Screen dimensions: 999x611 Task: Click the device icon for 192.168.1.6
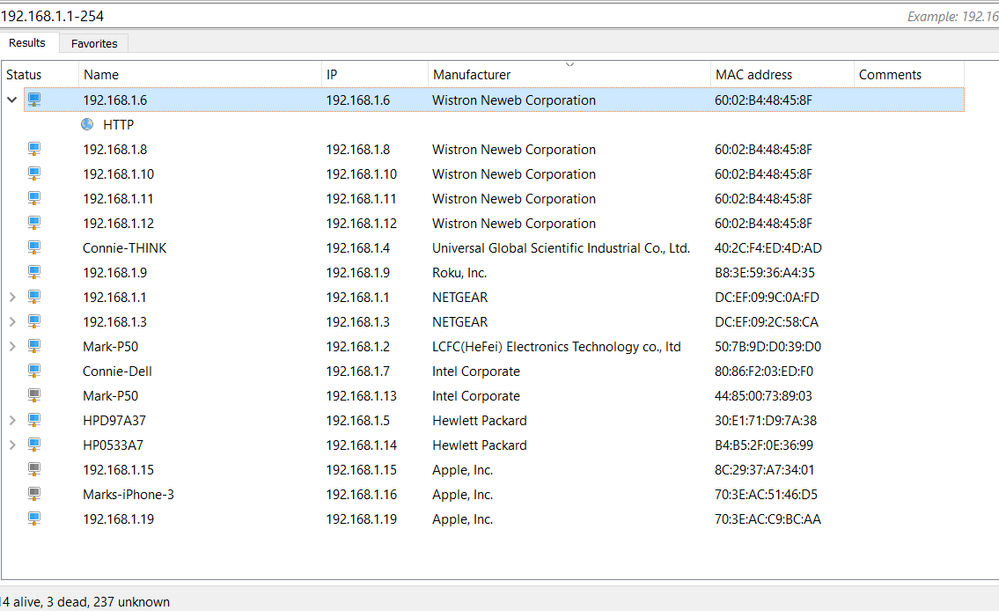coord(34,99)
